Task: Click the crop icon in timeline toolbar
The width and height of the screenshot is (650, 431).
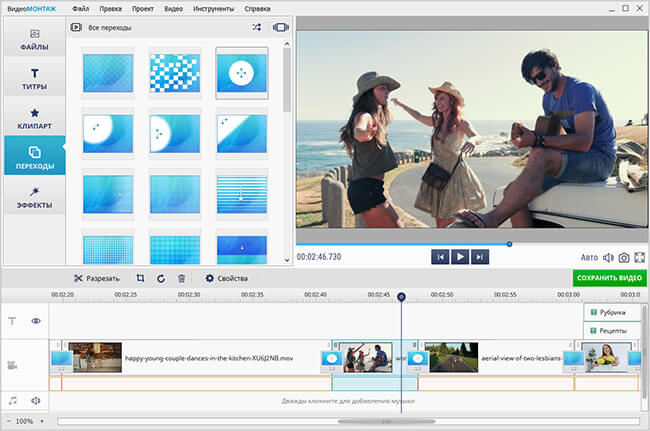Action: [141, 278]
